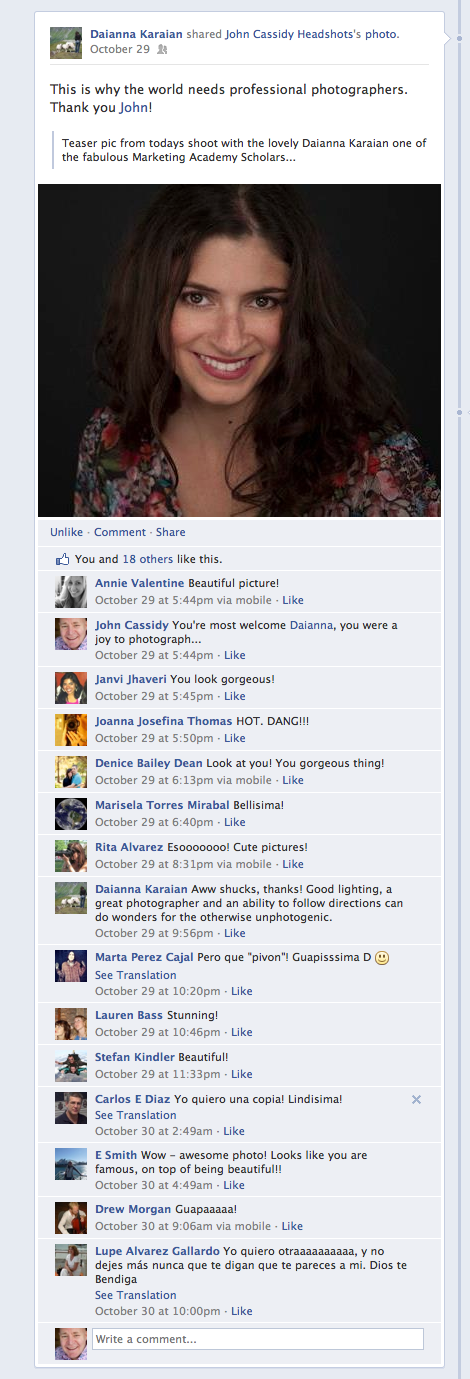Click the Write a comment field
470x1379 pixels.
[x=258, y=1339]
